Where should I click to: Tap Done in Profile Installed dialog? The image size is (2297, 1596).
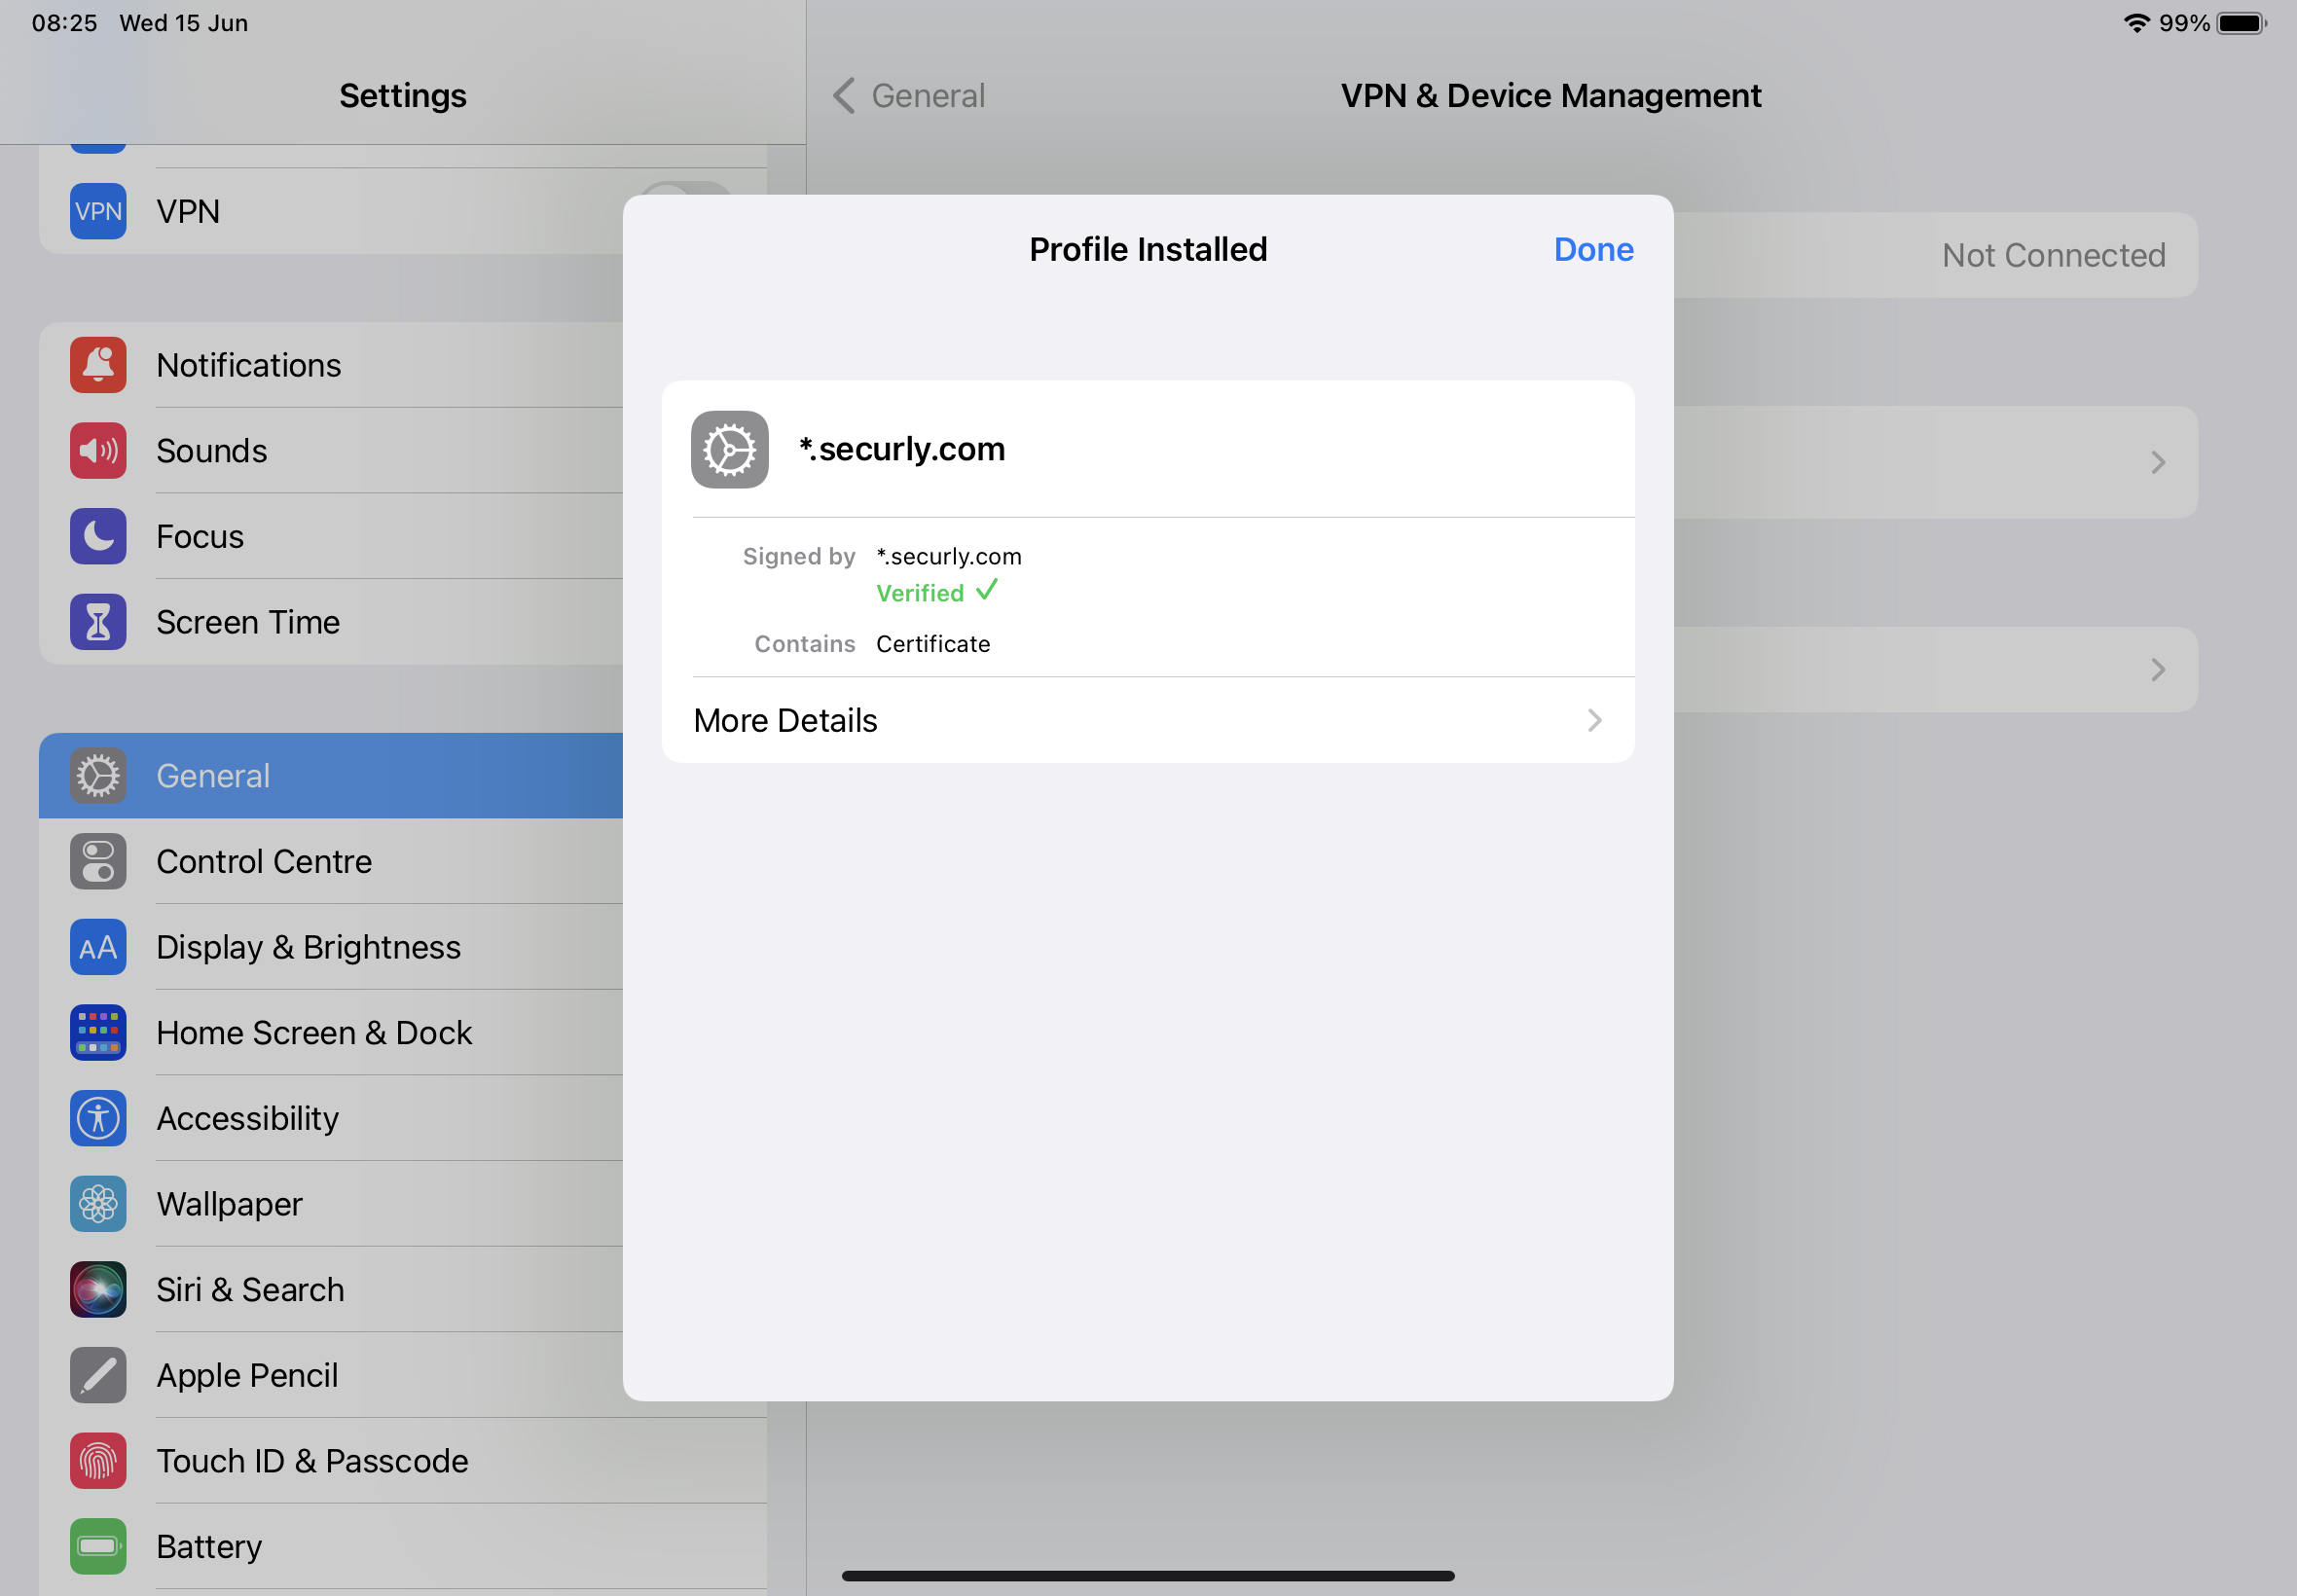[x=1593, y=249]
